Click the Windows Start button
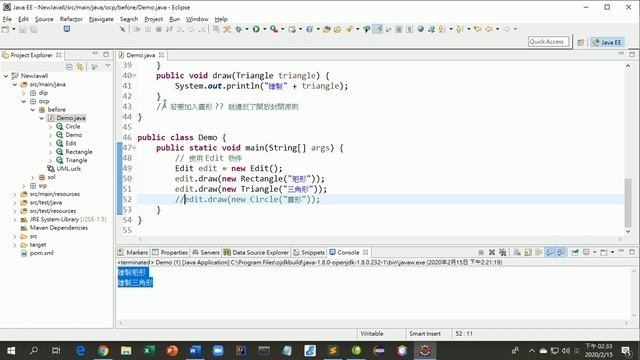The image size is (640, 360). [x=11, y=350]
